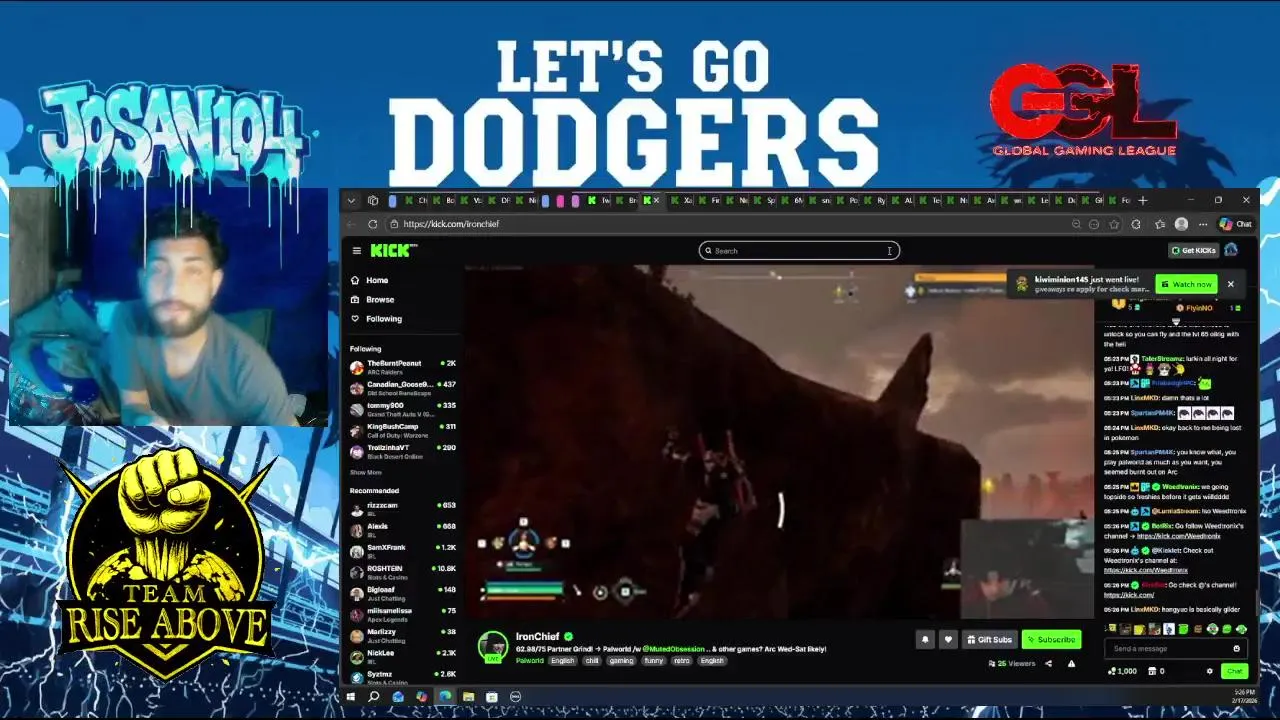Open the browser favorites list icon
This screenshot has height=720, width=1280.
coord(1160,224)
